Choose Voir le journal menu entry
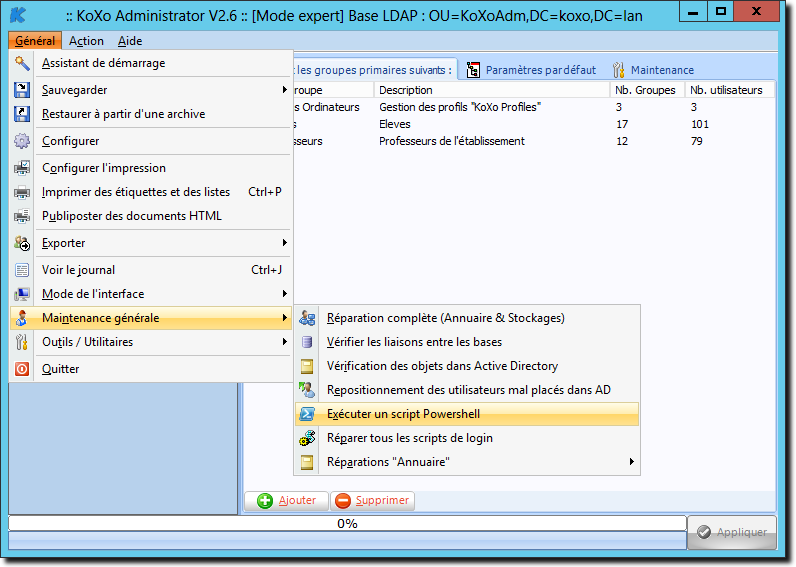Viewport: 796px width, 567px height. coord(151,270)
